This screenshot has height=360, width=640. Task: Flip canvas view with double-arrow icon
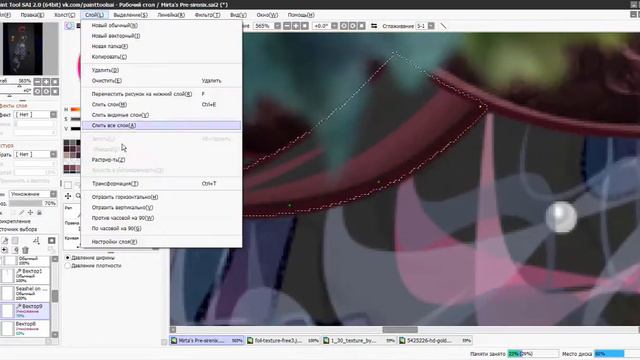[374, 26]
